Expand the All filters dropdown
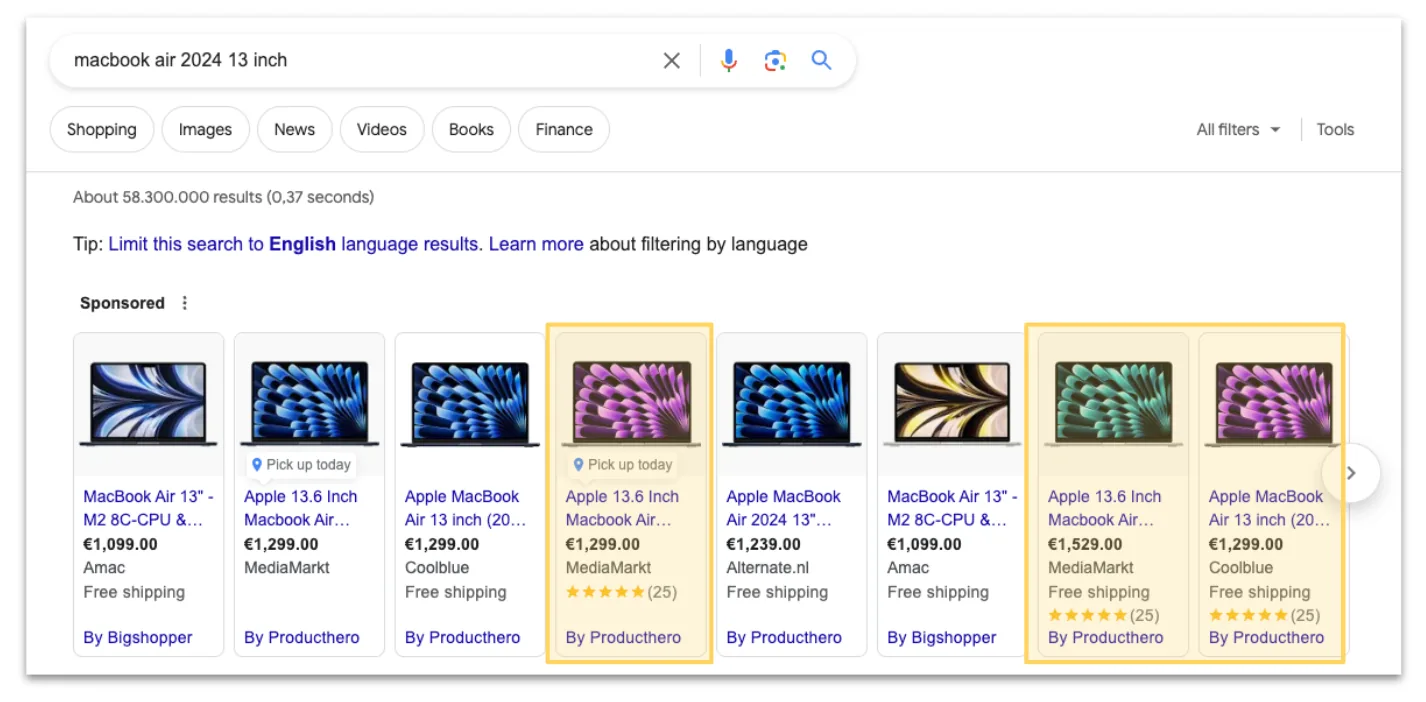Image resolution: width=1426 pixels, height=702 pixels. pos(1238,129)
